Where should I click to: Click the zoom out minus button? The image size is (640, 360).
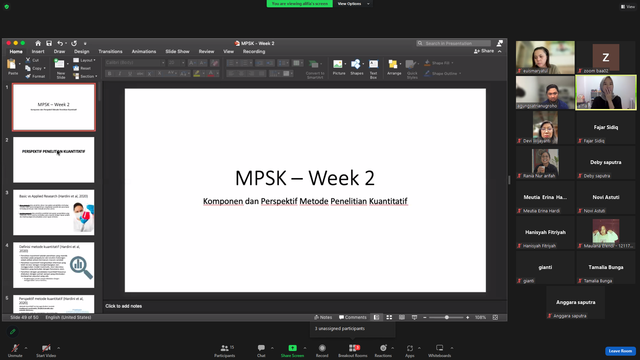[x=425, y=317]
